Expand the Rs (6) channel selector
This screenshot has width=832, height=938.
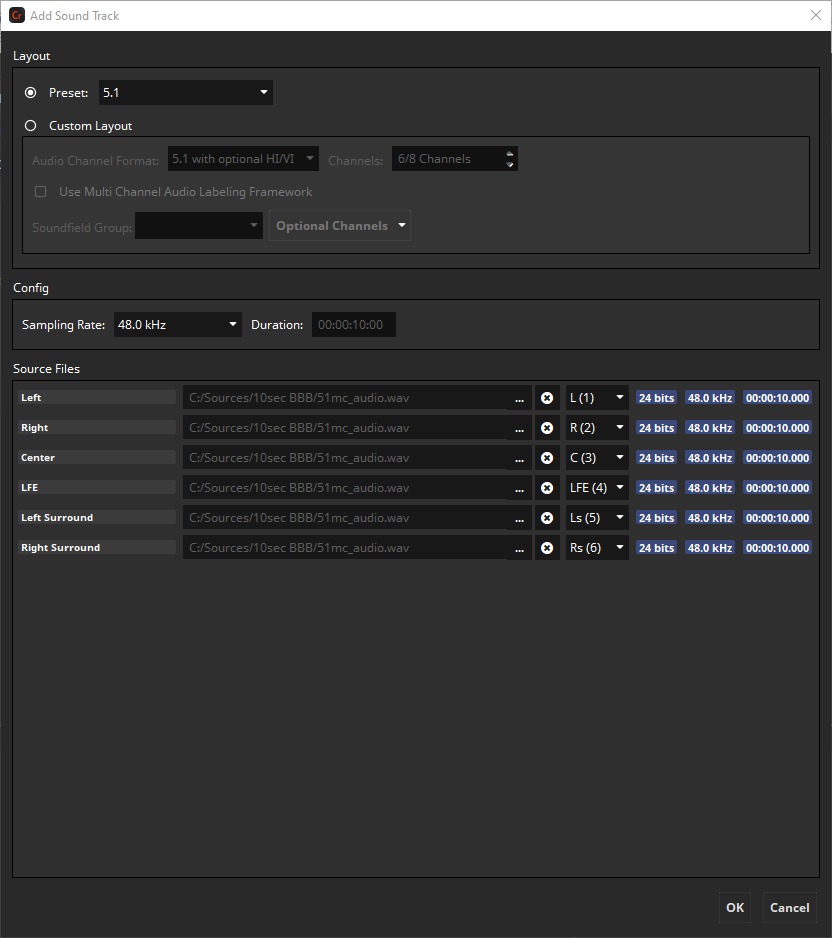pos(597,548)
